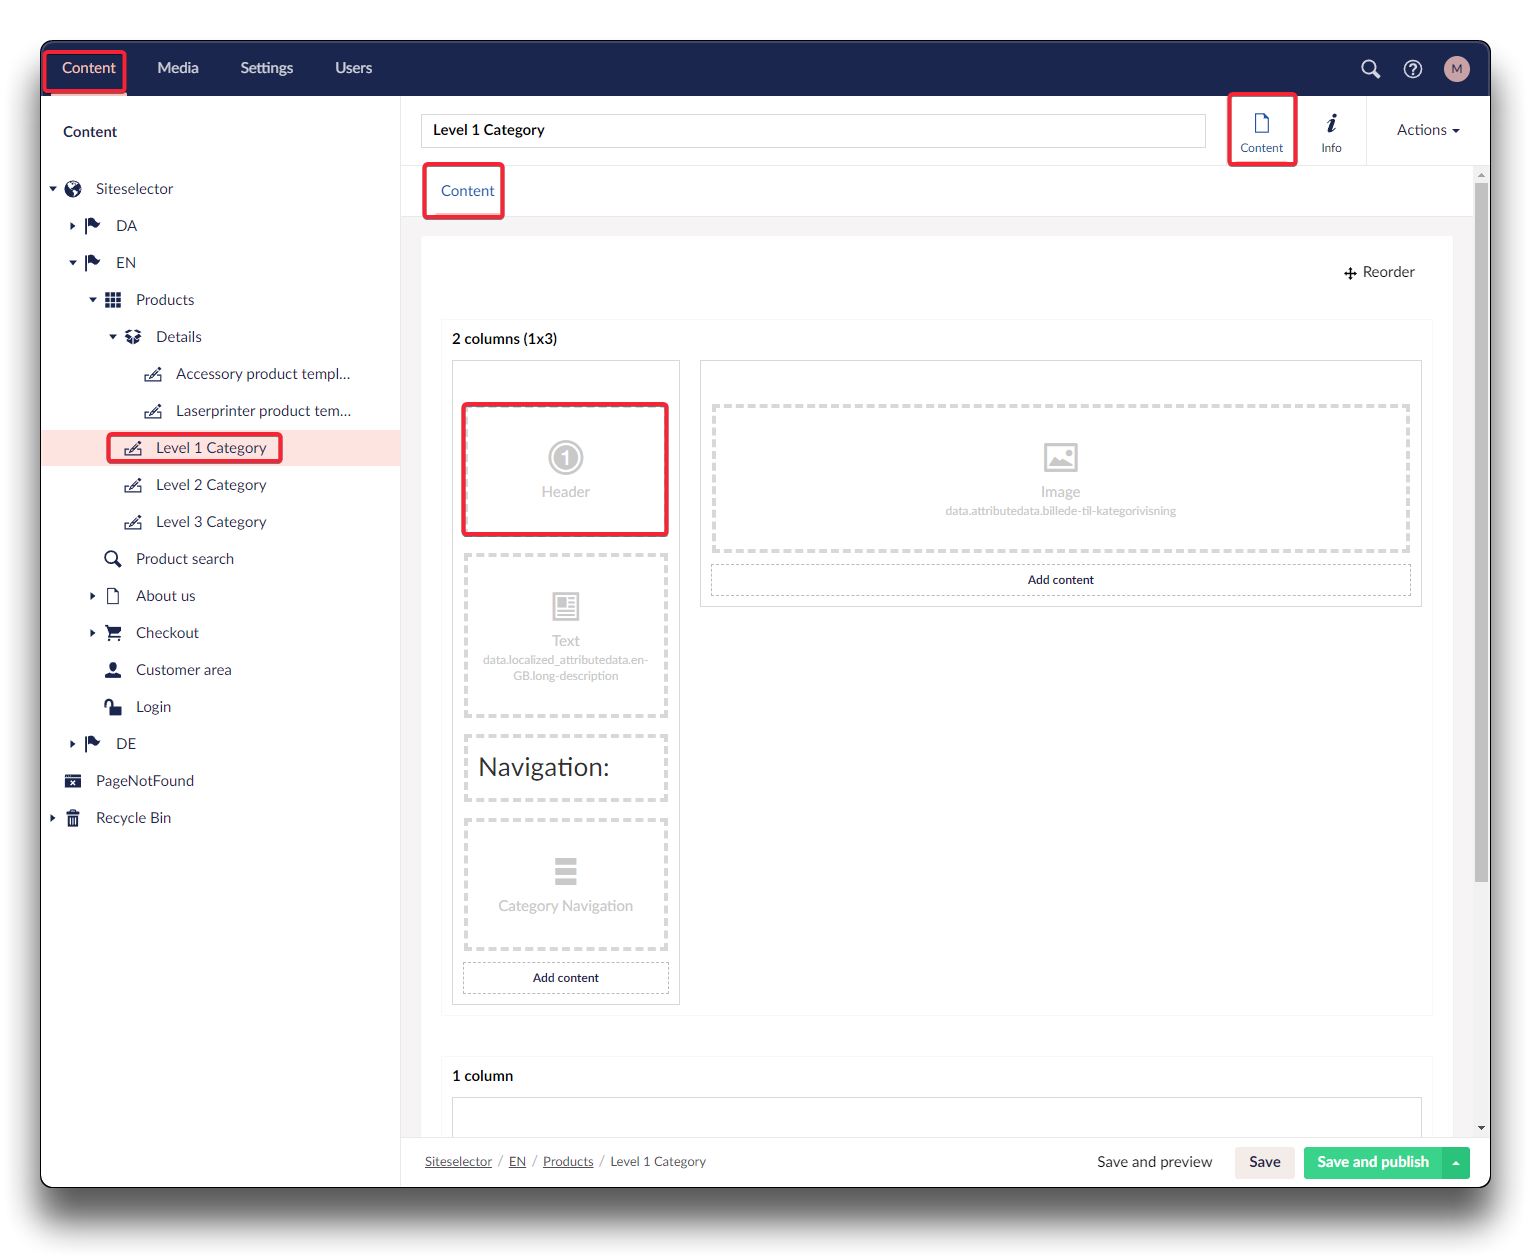Open Save and publish options arrow
The width and height of the screenshot is (1531, 1260).
(x=1456, y=1162)
